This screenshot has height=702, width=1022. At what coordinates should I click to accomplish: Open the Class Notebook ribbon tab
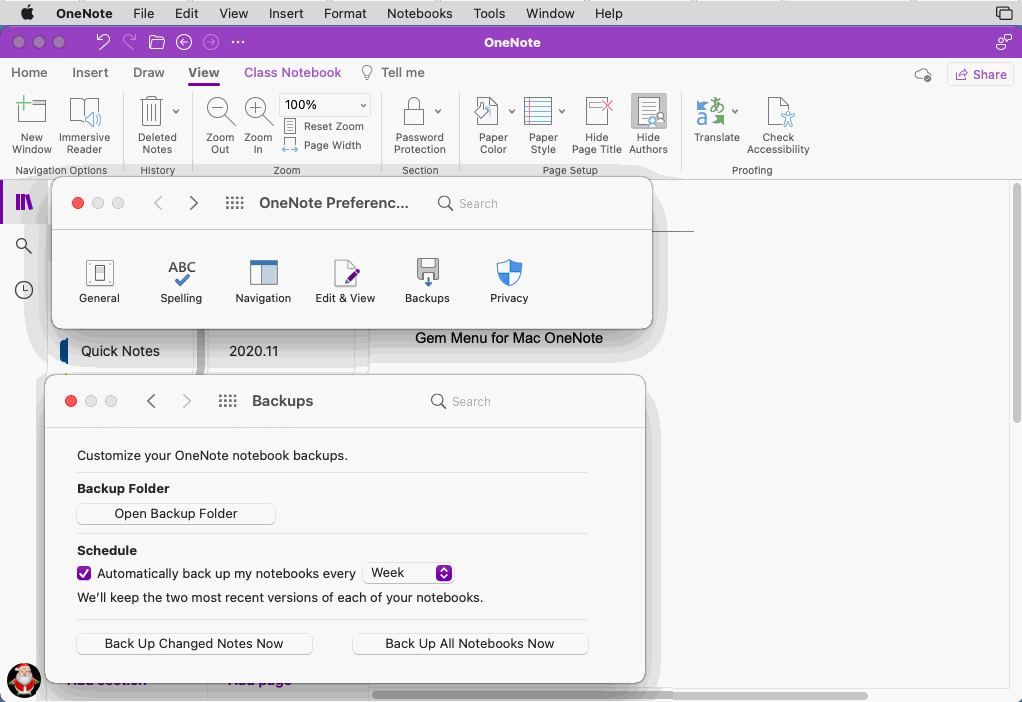coord(293,72)
